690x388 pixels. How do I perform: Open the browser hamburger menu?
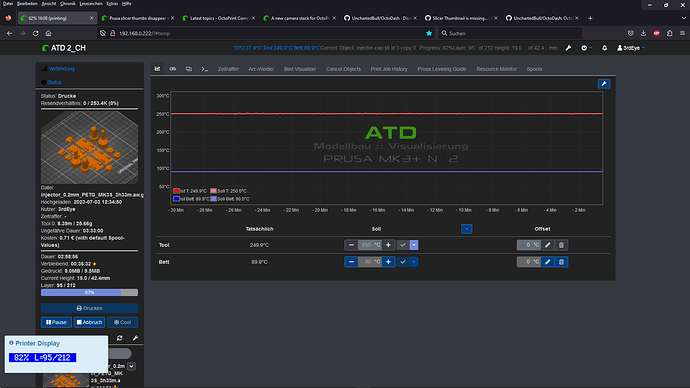[x=683, y=33]
